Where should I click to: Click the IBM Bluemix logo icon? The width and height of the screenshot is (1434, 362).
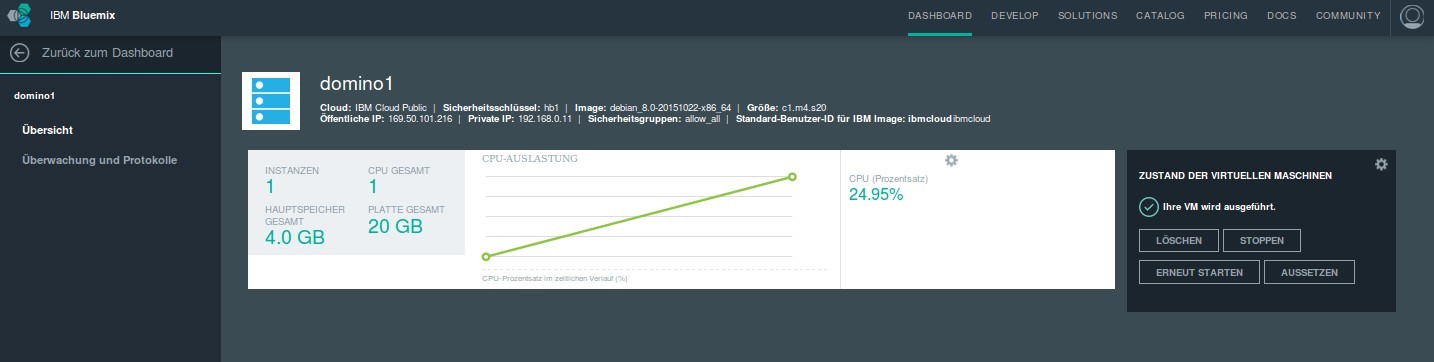pos(19,16)
